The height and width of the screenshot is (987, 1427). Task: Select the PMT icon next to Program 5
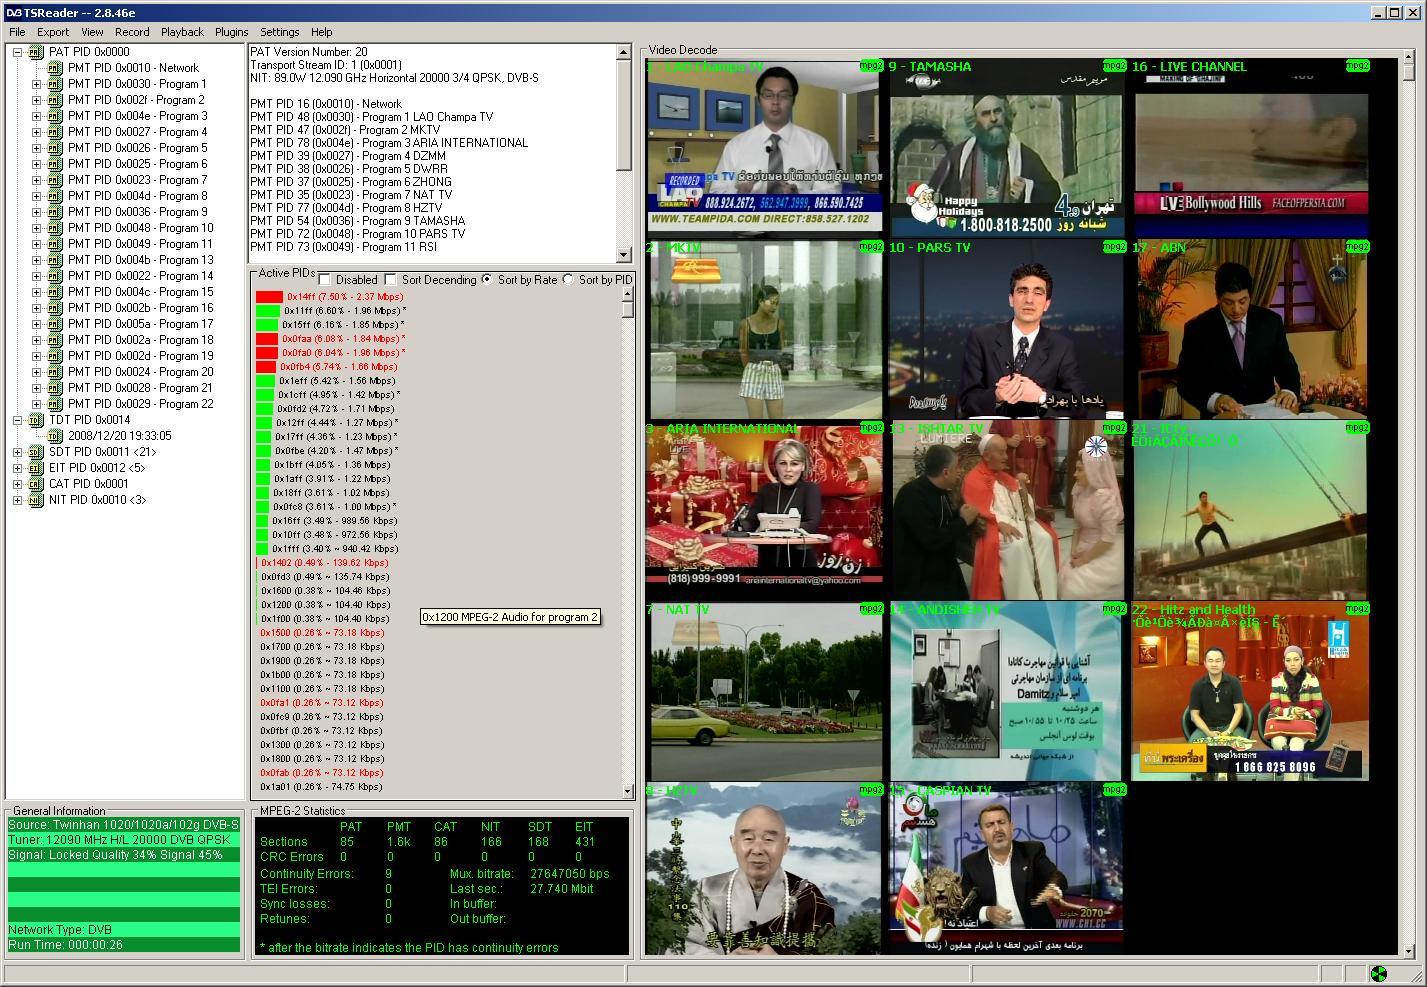(55, 148)
